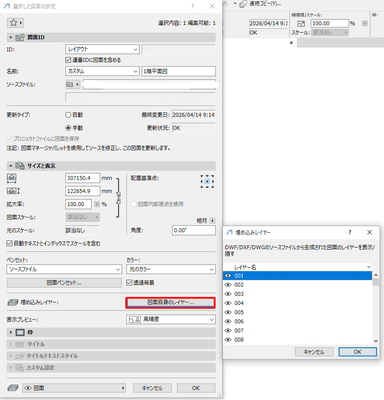
Task: Click the source file folder icon
Action: (x=70, y=84)
